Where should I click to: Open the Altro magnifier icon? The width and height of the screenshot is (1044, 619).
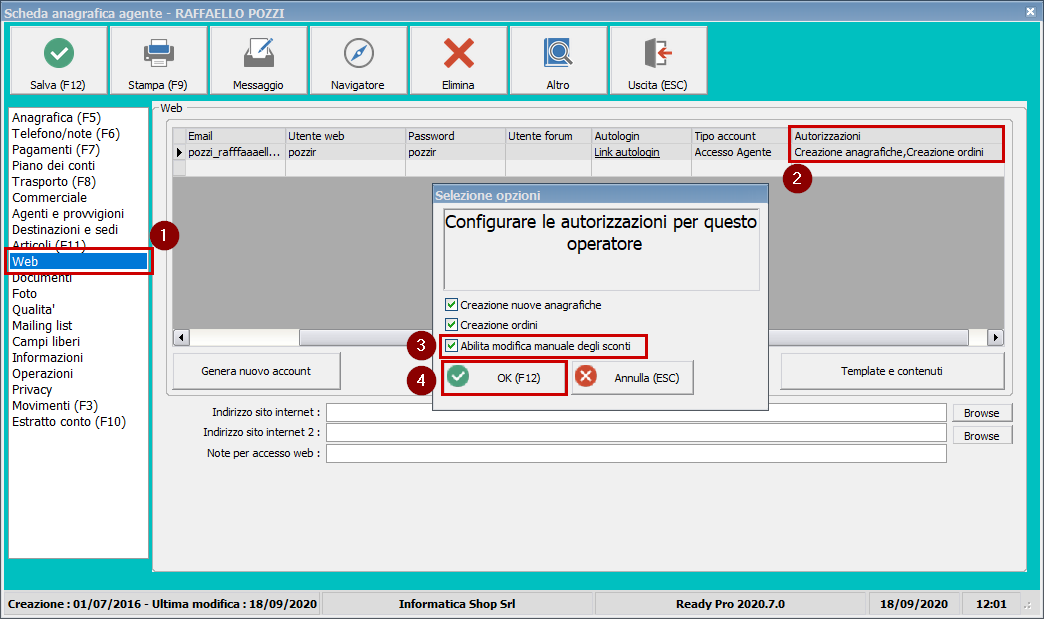pos(558,53)
